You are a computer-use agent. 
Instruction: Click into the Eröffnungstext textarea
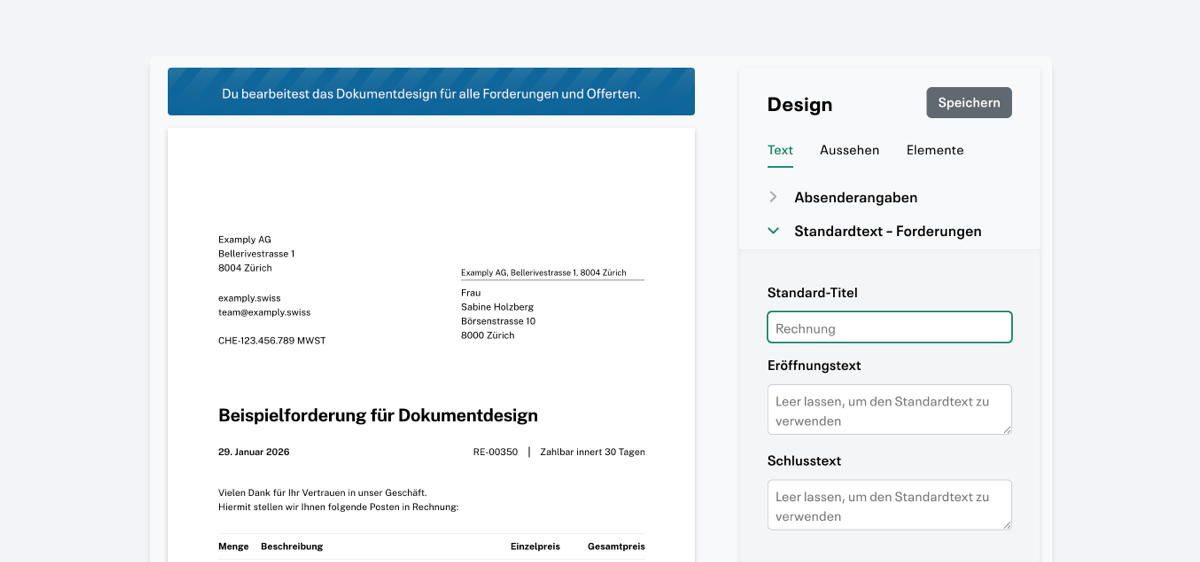[889, 410]
